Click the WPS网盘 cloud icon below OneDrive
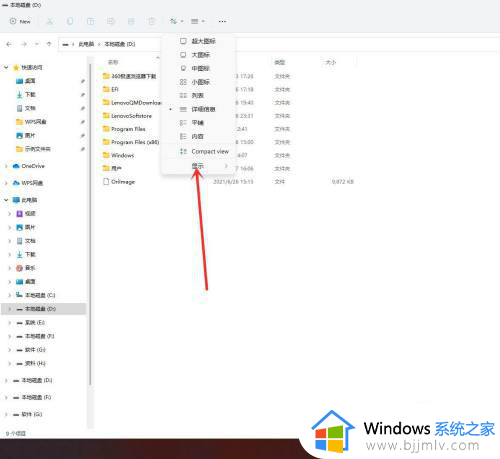The image size is (500, 459). [x=16, y=183]
